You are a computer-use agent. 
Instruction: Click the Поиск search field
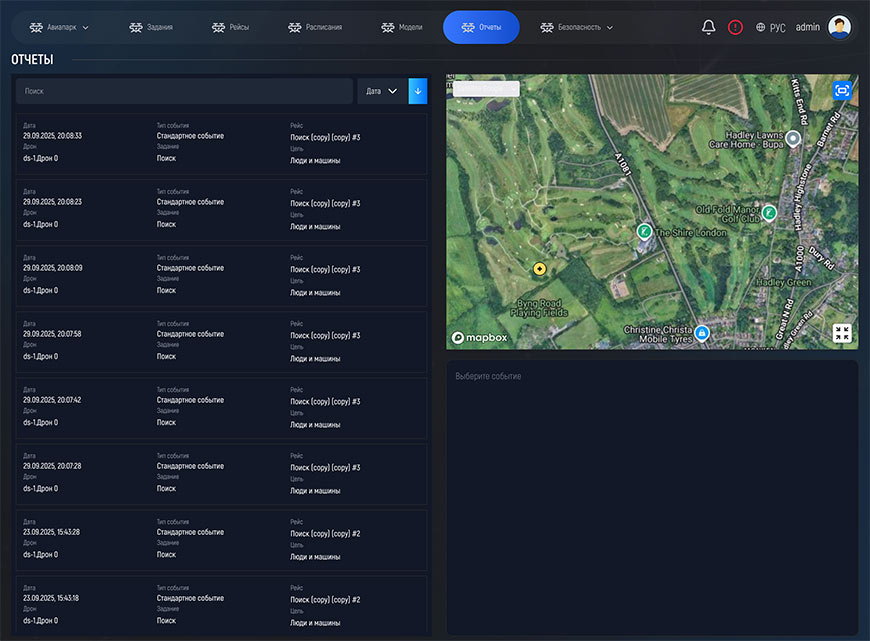pos(184,91)
